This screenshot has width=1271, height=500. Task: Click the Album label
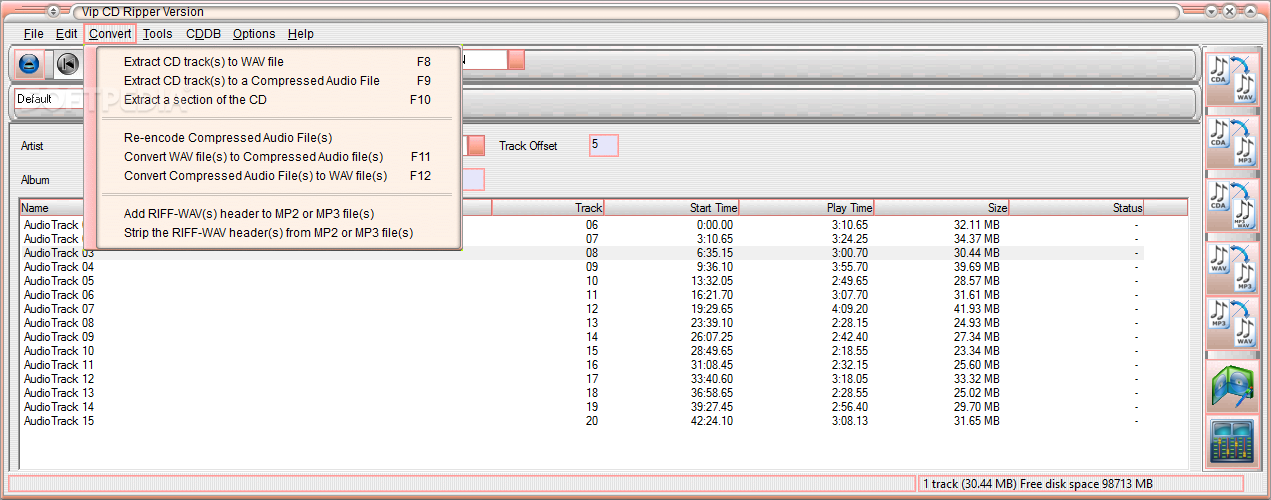pos(35,180)
